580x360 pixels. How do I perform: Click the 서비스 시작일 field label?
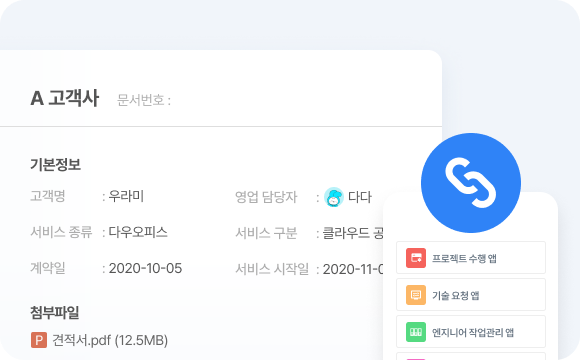pyautogui.click(x=272, y=269)
